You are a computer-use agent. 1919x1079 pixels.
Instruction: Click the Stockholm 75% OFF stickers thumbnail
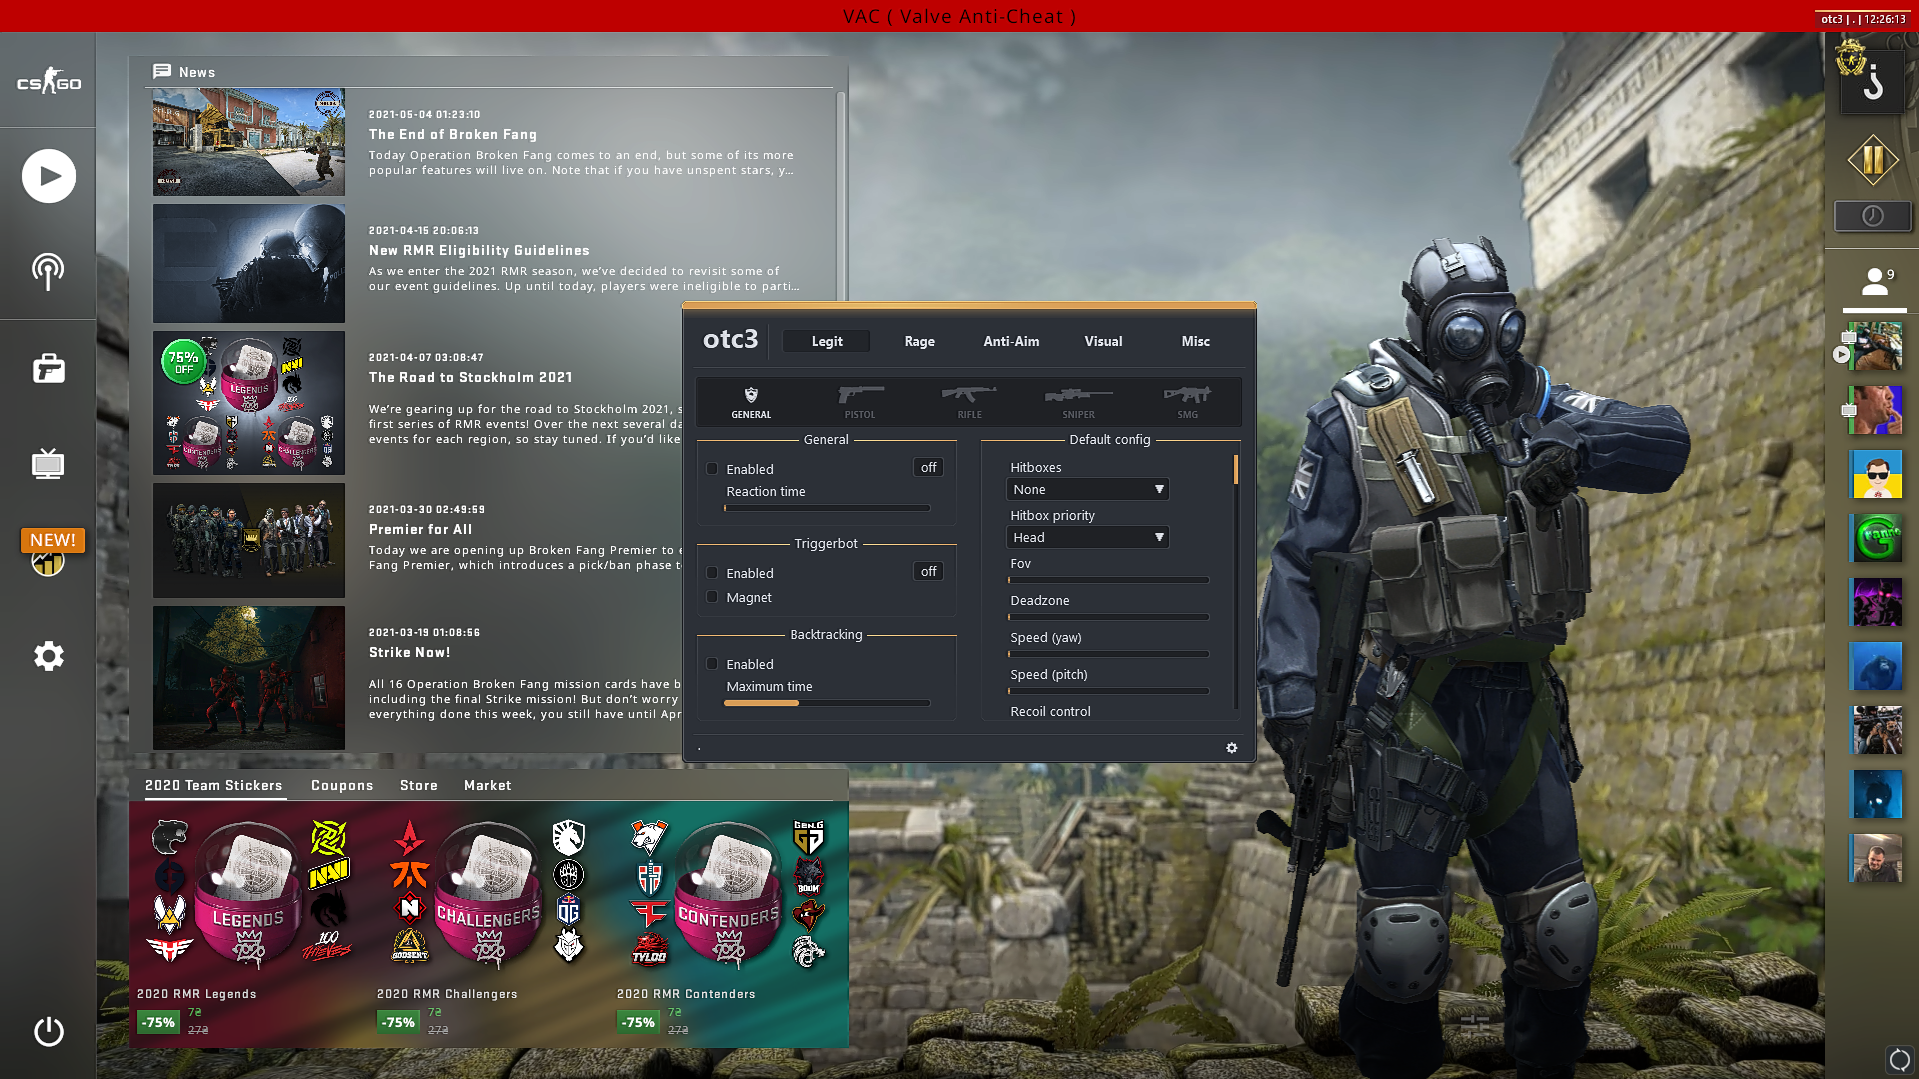pyautogui.click(x=249, y=403)
